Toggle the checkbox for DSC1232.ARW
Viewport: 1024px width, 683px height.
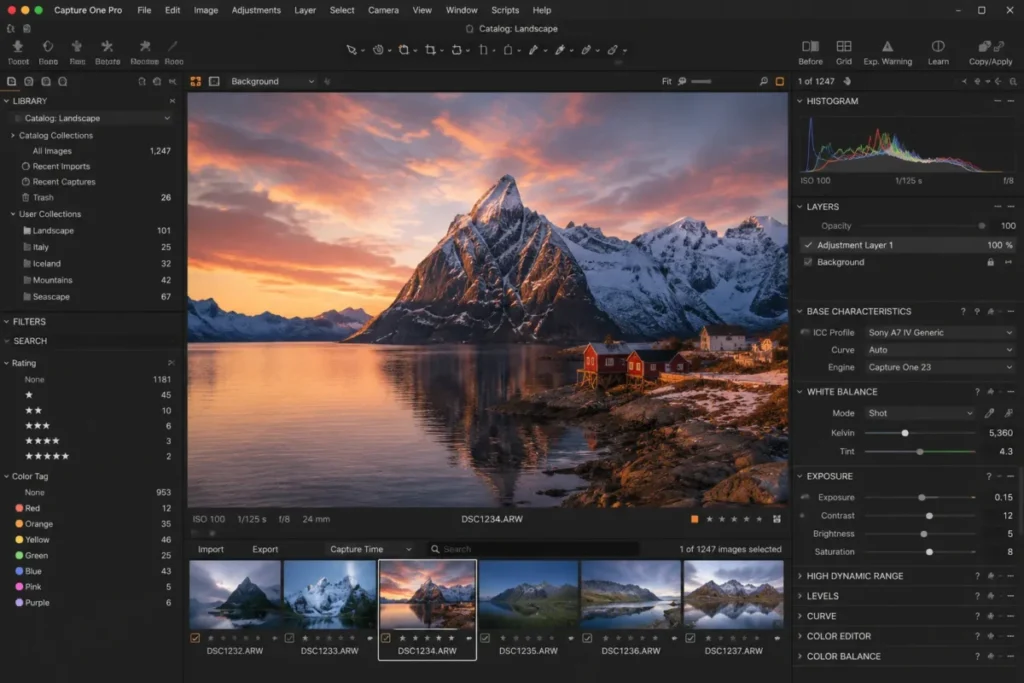195,638
